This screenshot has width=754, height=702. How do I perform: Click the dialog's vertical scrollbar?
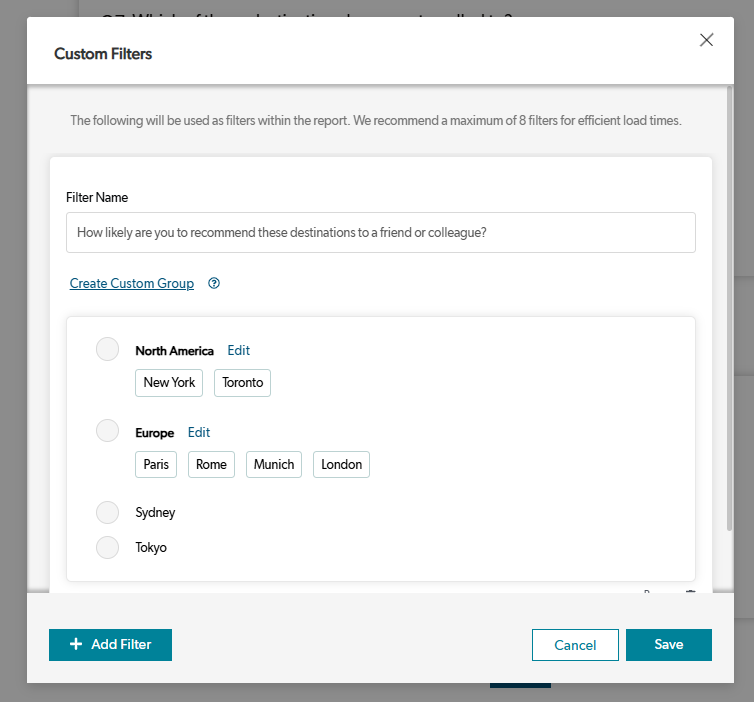(729, 320)
